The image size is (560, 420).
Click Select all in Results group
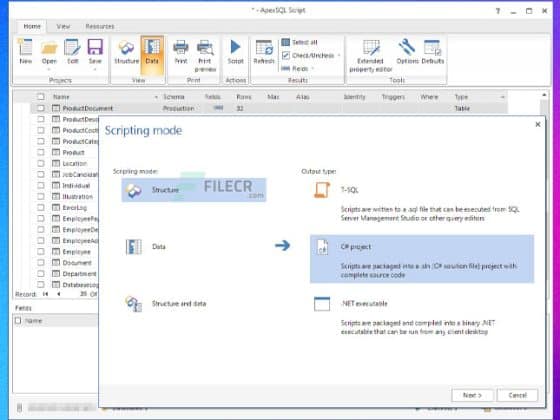[x=299, y=42]
